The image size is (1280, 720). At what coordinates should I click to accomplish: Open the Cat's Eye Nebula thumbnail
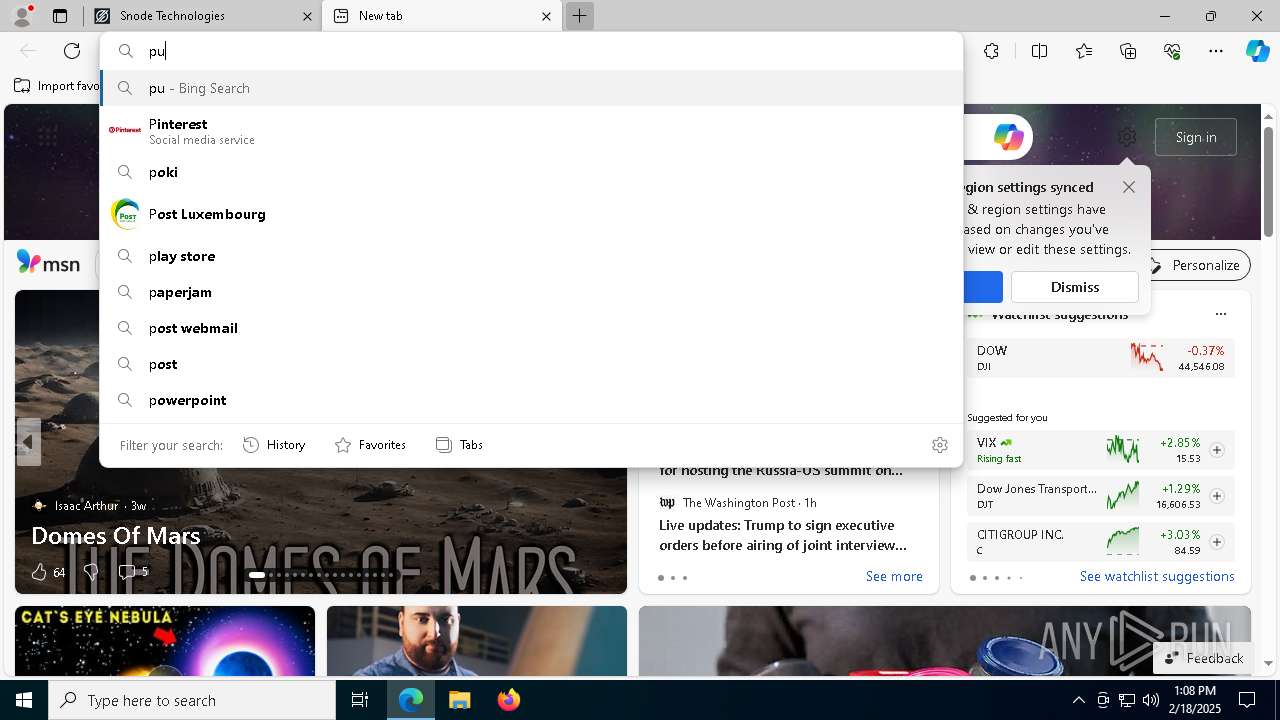point(165,641)
